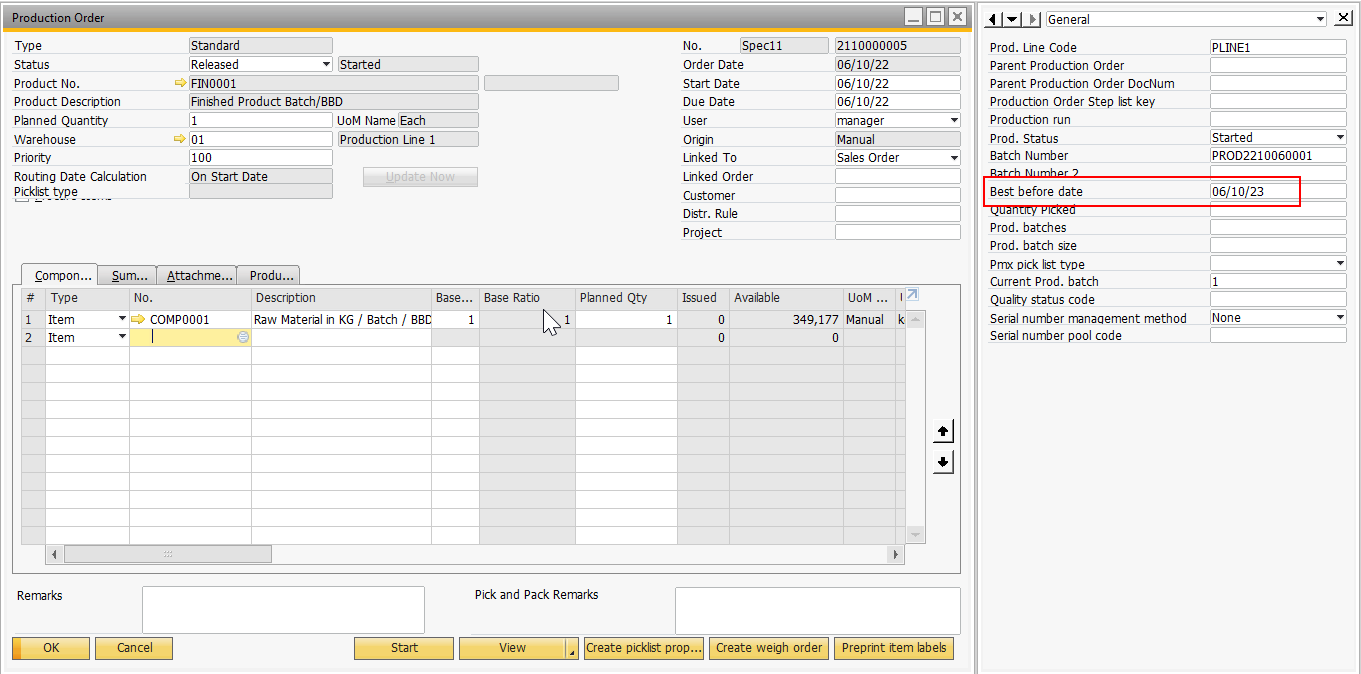Open the View button's arrow menu
The image size is (1361, 674).
point(572,649)
